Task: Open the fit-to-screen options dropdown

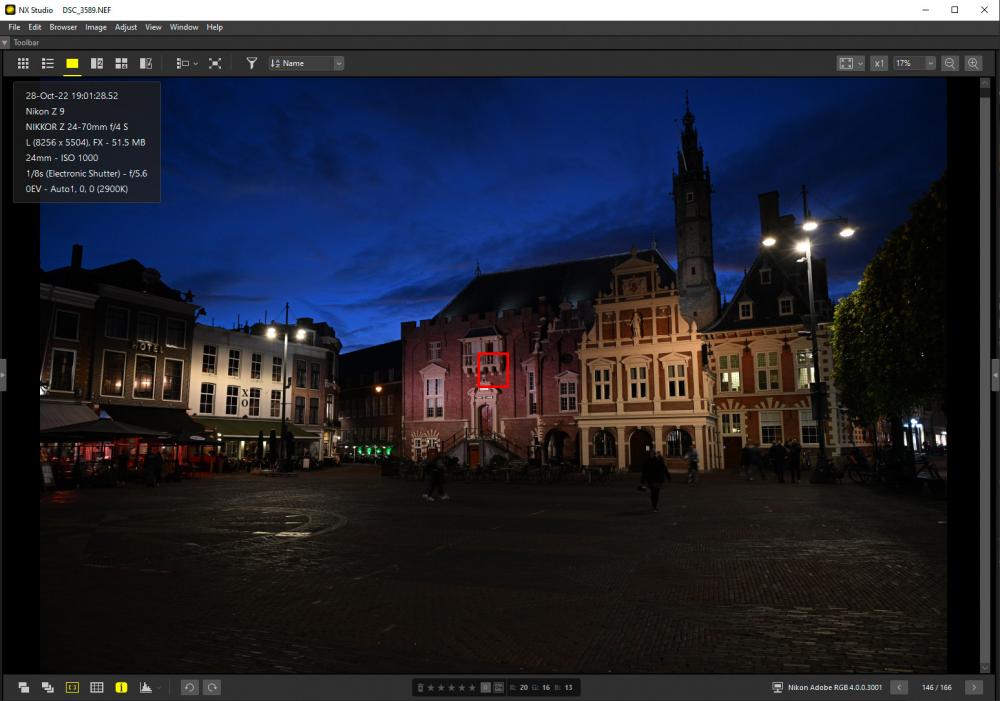Action: pos(851,63)
